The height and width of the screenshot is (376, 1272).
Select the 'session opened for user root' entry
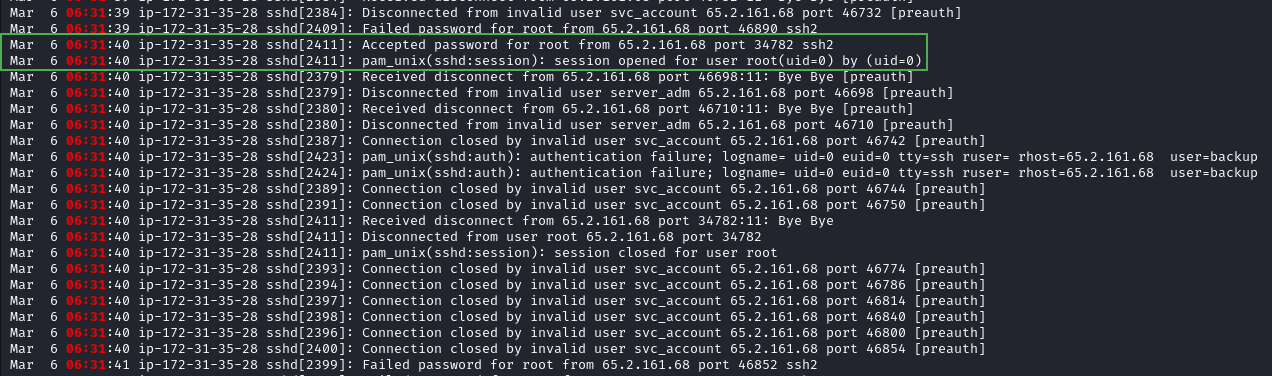(x=465, y=60)
